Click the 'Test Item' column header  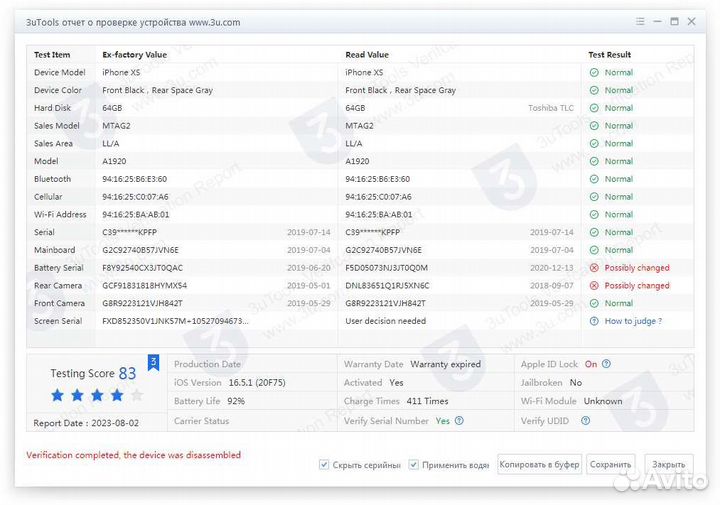[52, 55]
